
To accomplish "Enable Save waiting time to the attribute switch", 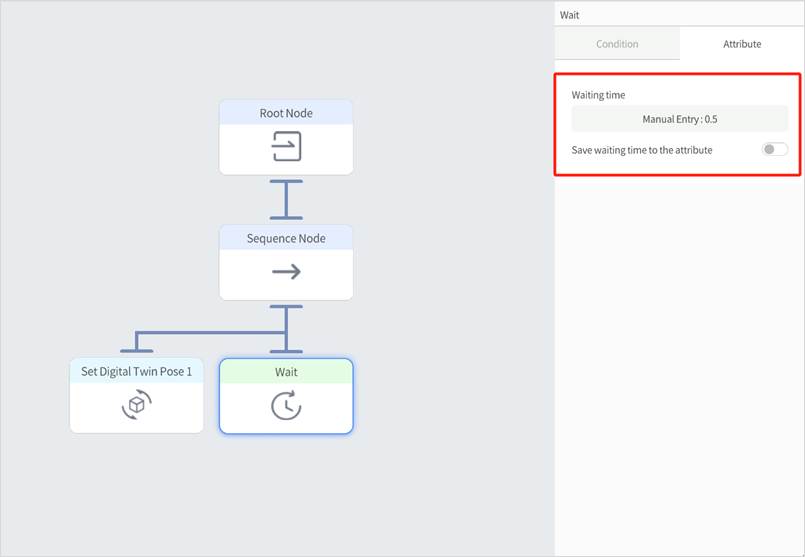I will pyautogui.click(x=774, y=149).
